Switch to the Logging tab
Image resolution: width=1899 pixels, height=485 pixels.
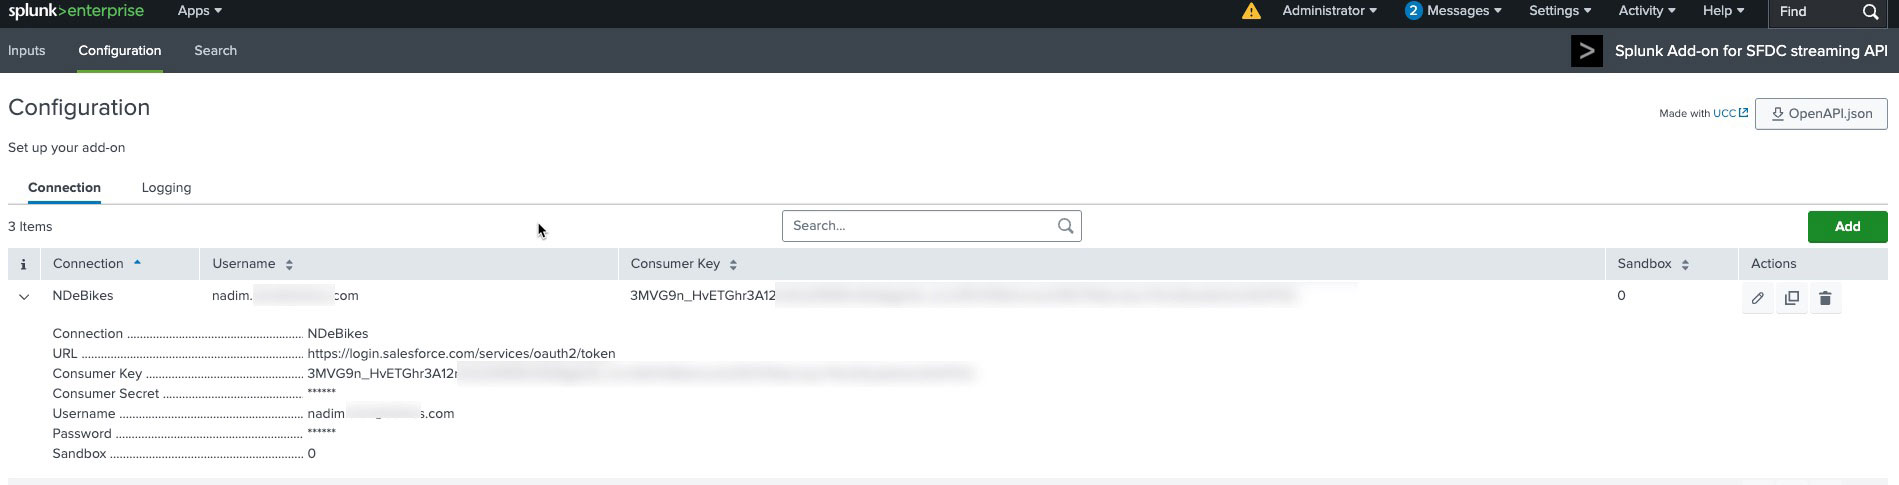[166, 188]
